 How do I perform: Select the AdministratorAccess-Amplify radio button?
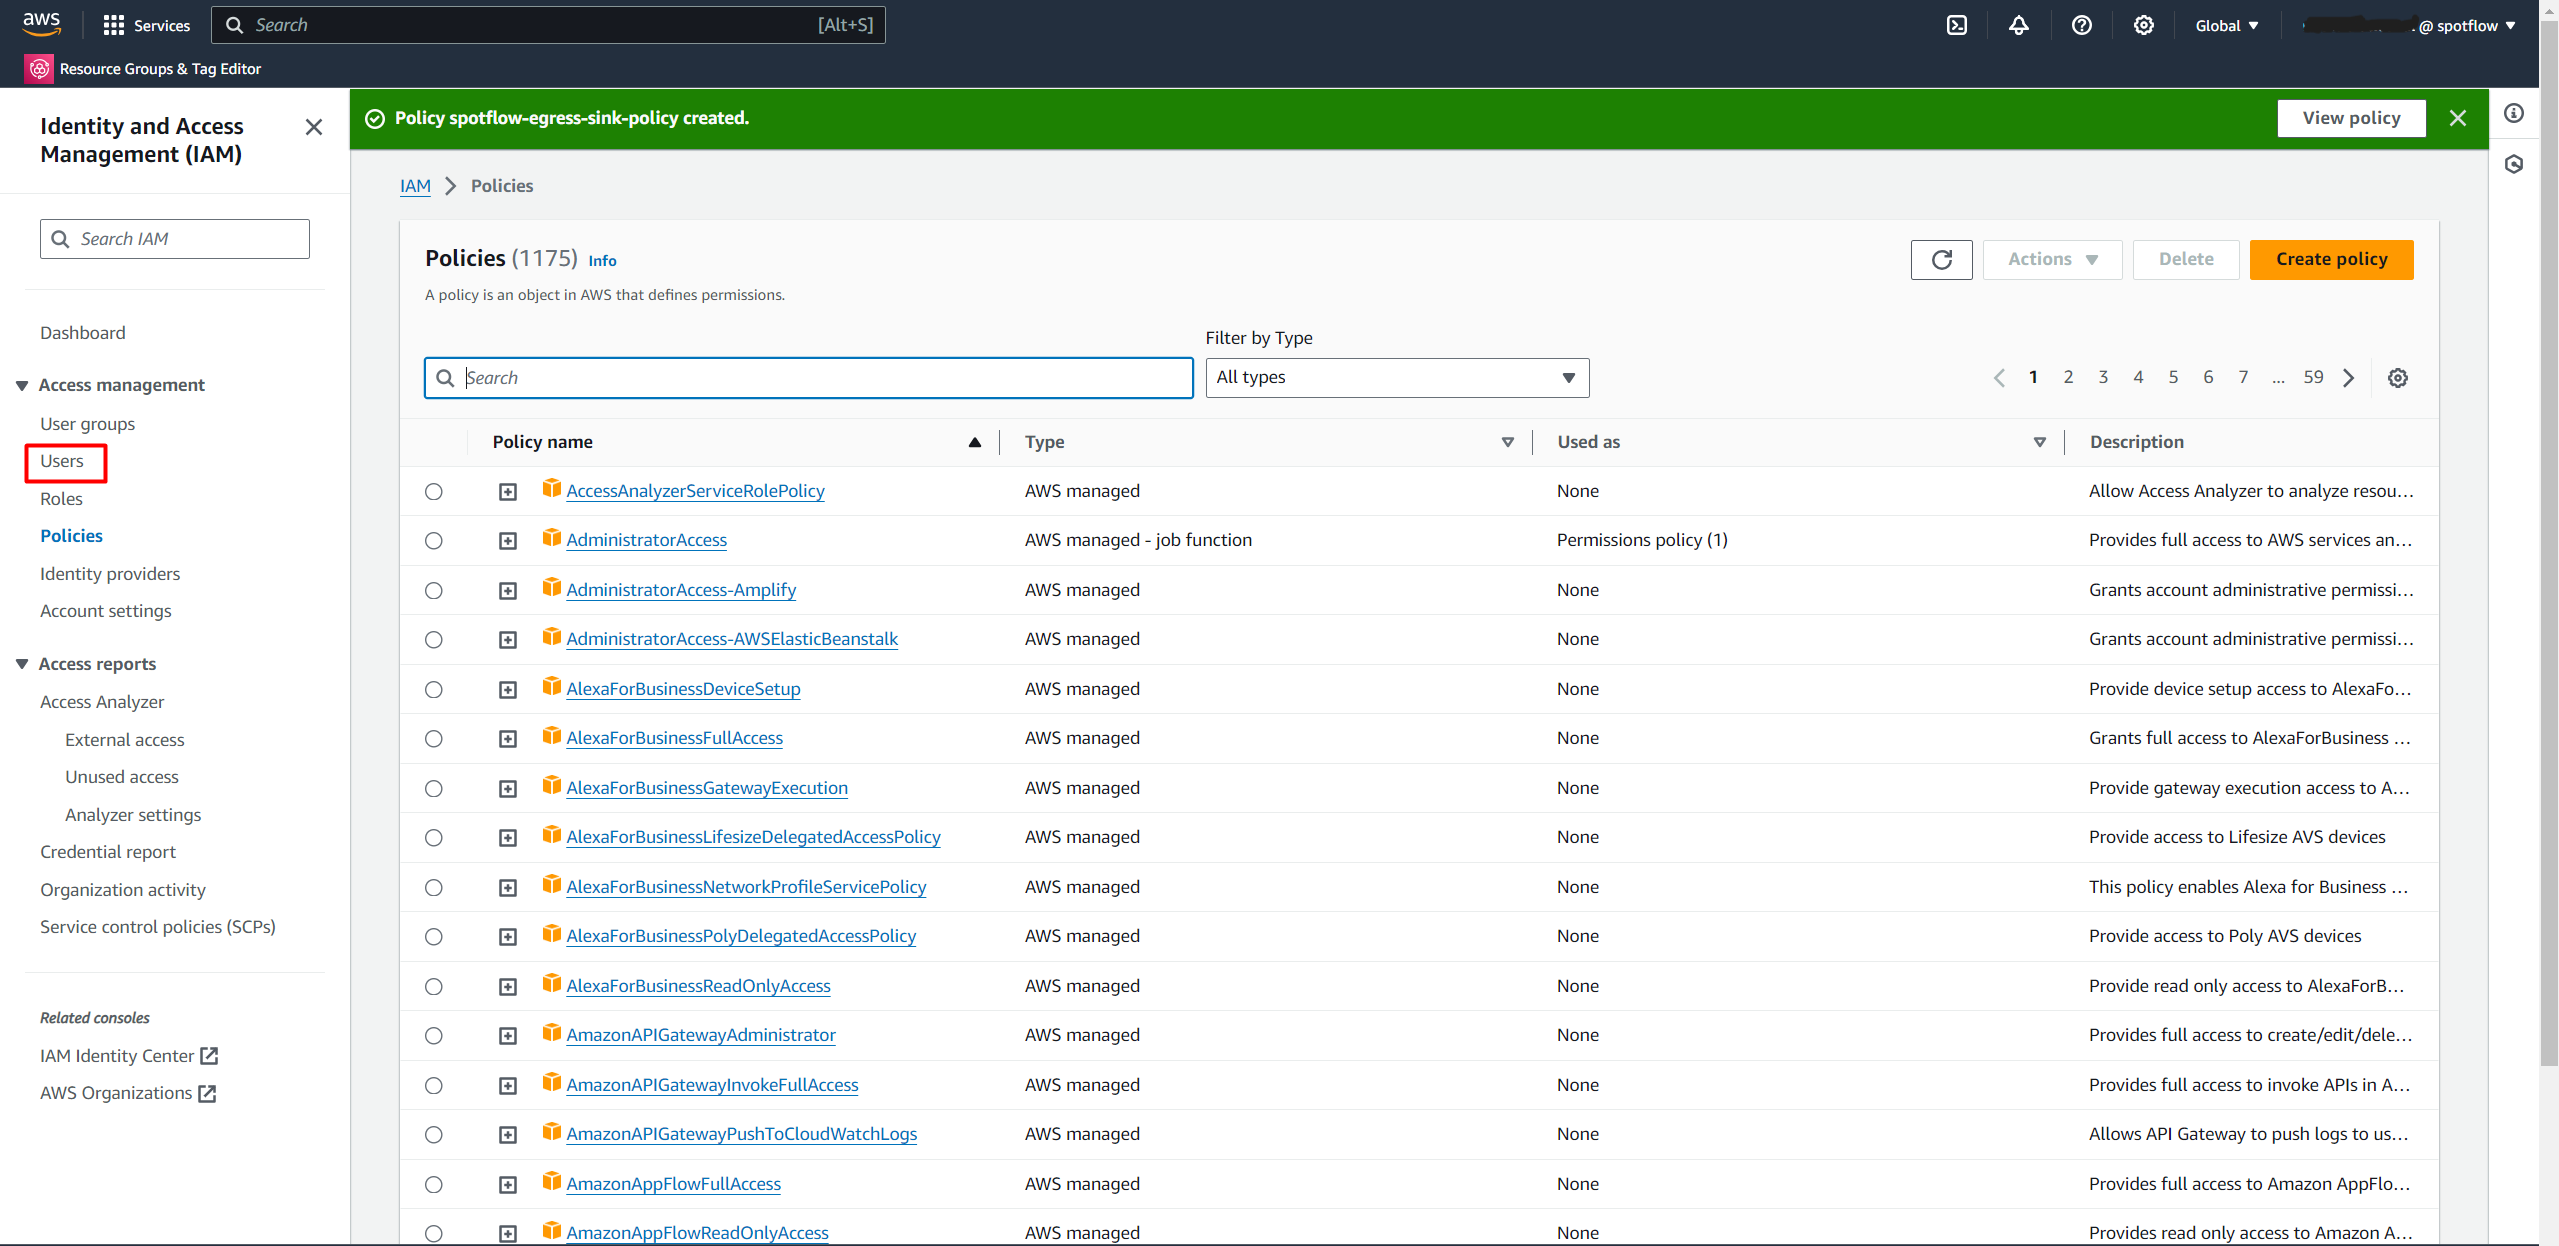point(433,590)
